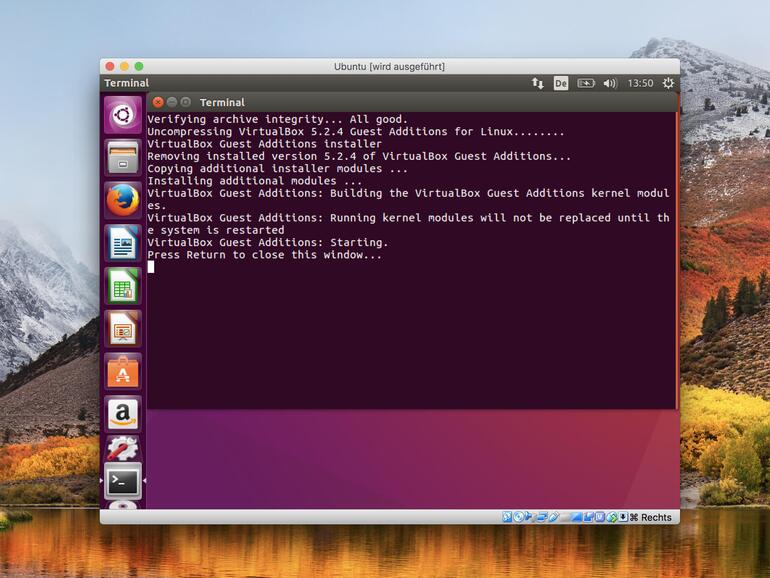Open the battery indicator menu
This screenshot has width=770, height=578.
(586, 83)
